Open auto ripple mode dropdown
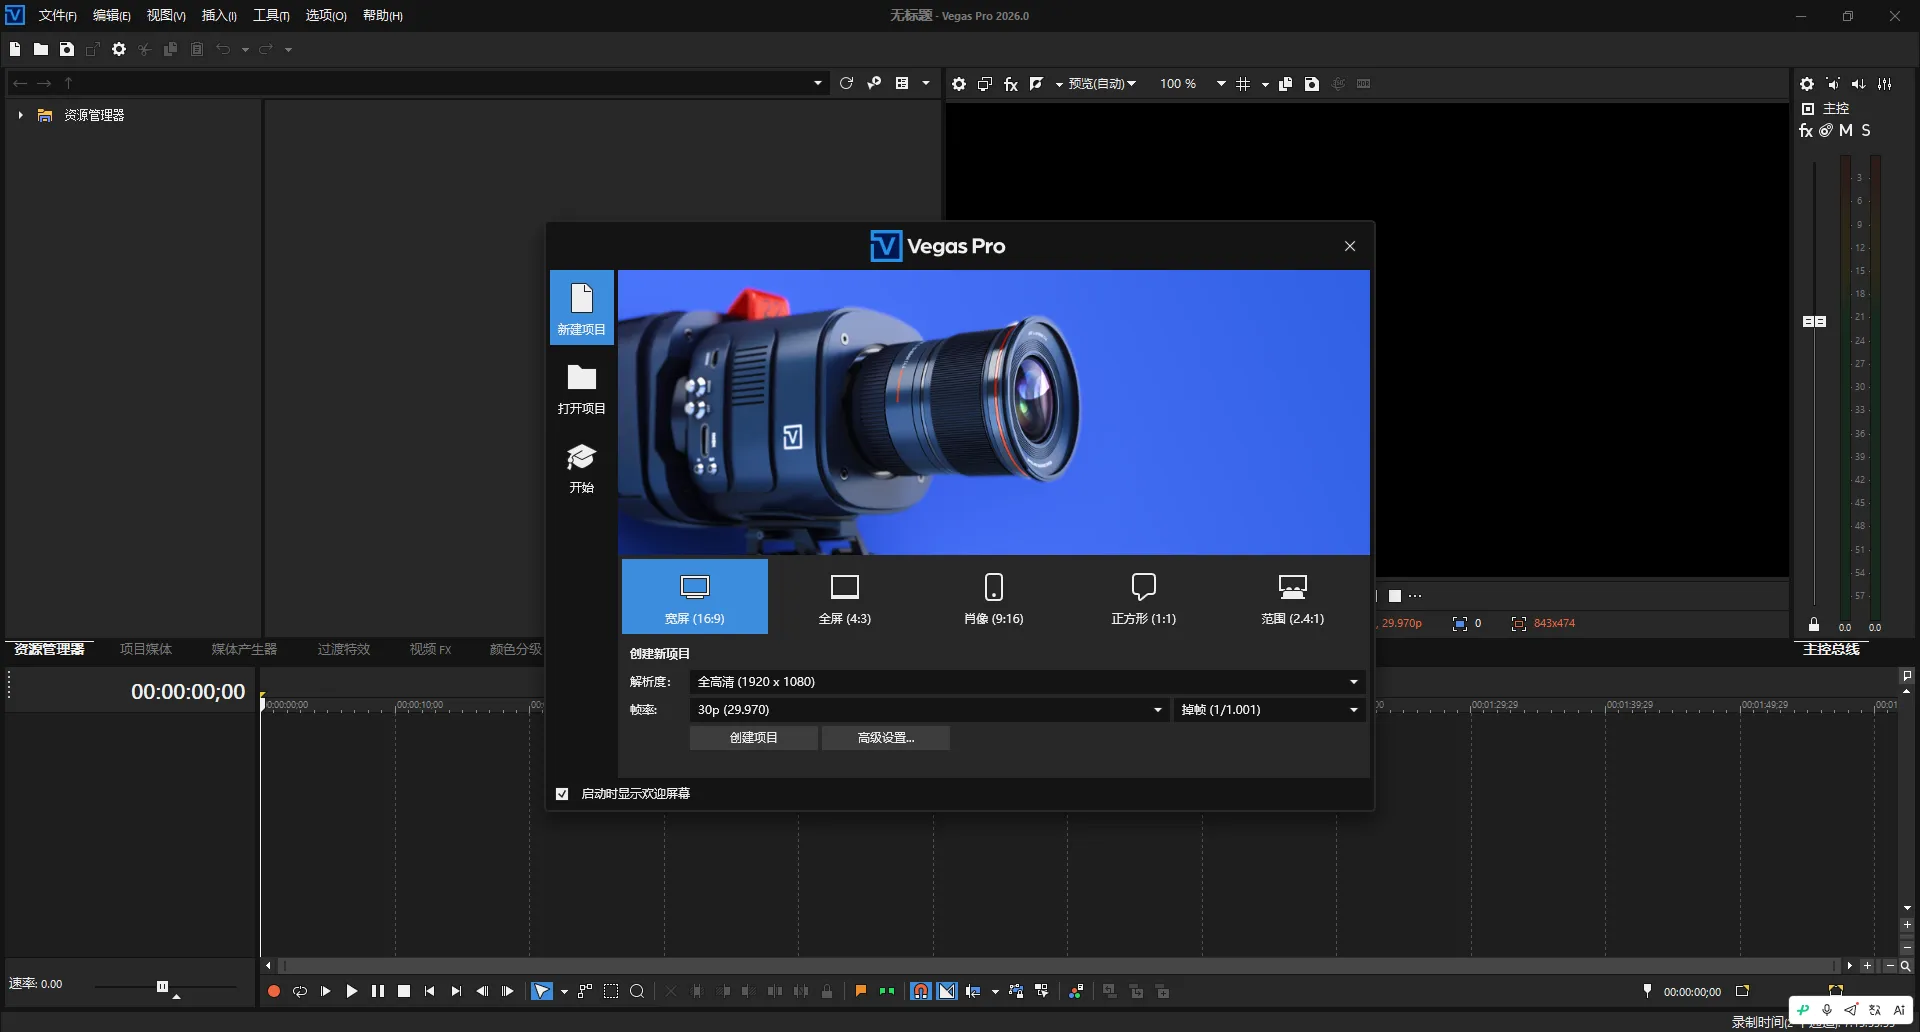Image resolution: width=1920 pixels, height=1032 pixels. click(995, 992)
